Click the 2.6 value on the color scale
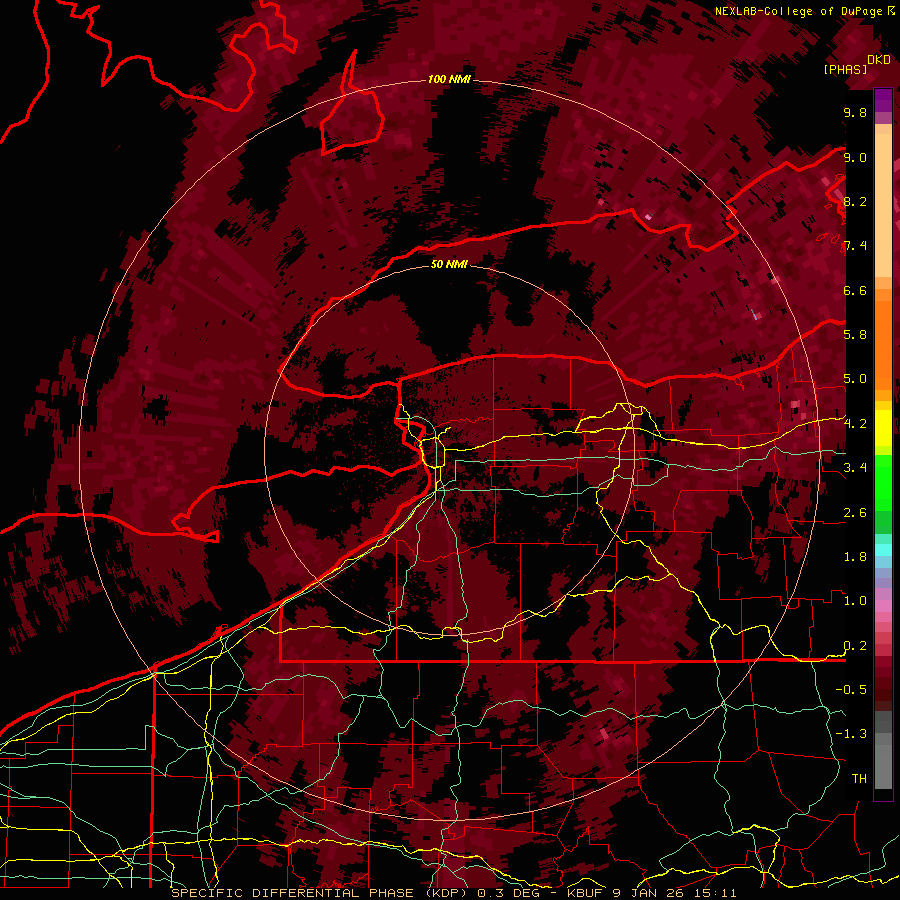This screenshot has width=900, height=900. click(x=855, y=512)
